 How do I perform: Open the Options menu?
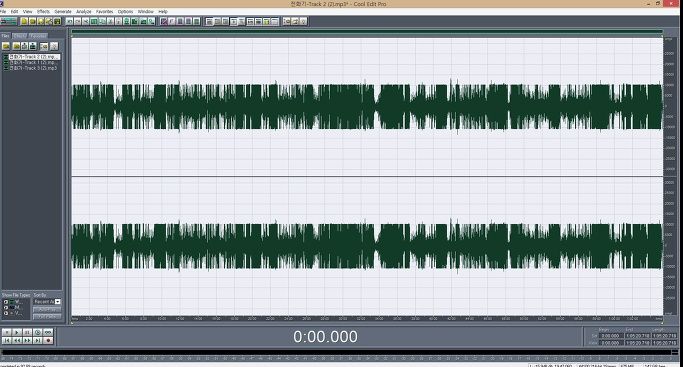[125, 11]
